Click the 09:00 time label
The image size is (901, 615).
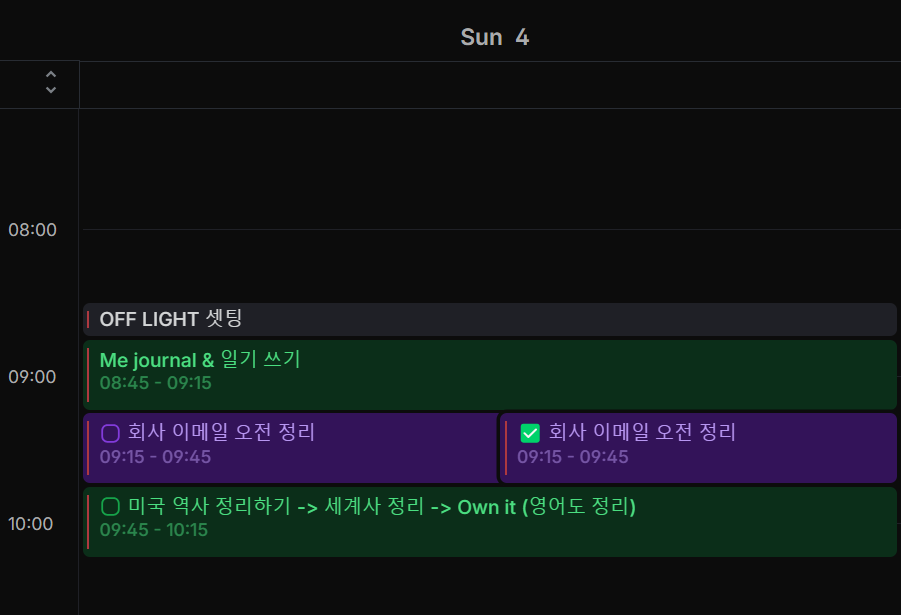pos(33,377)
